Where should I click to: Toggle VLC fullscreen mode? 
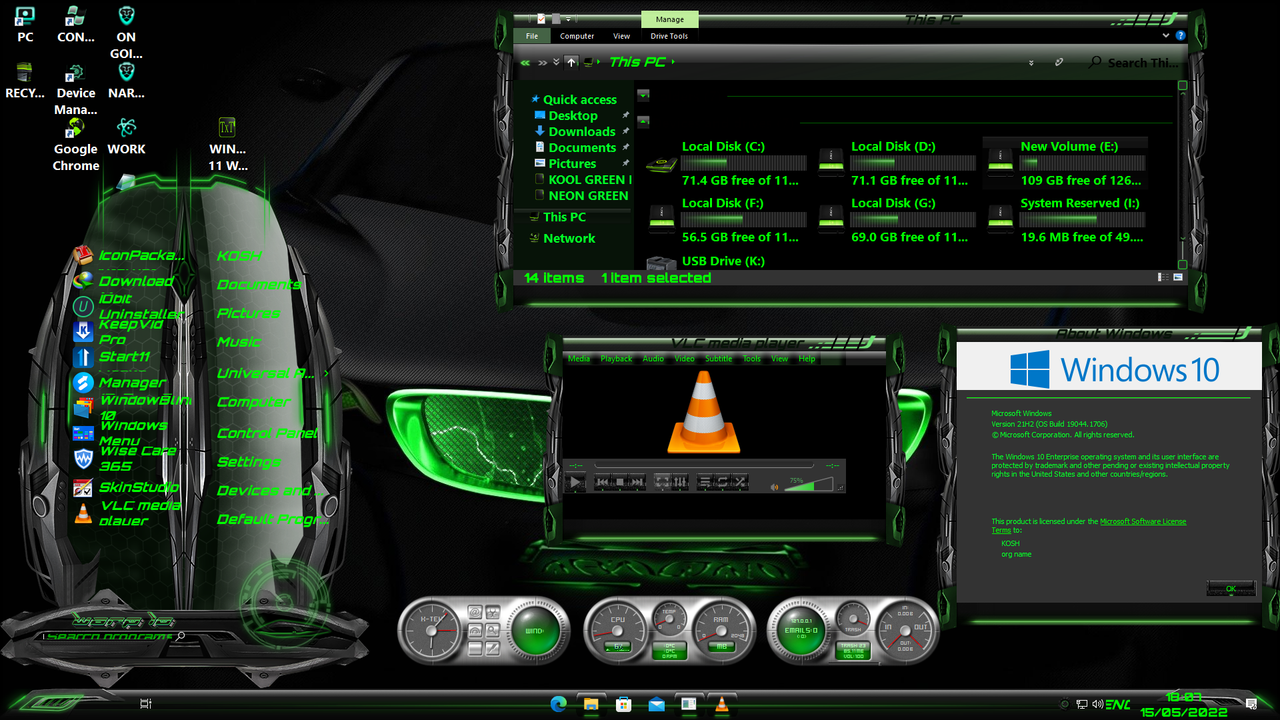click(x=663, y=482)
